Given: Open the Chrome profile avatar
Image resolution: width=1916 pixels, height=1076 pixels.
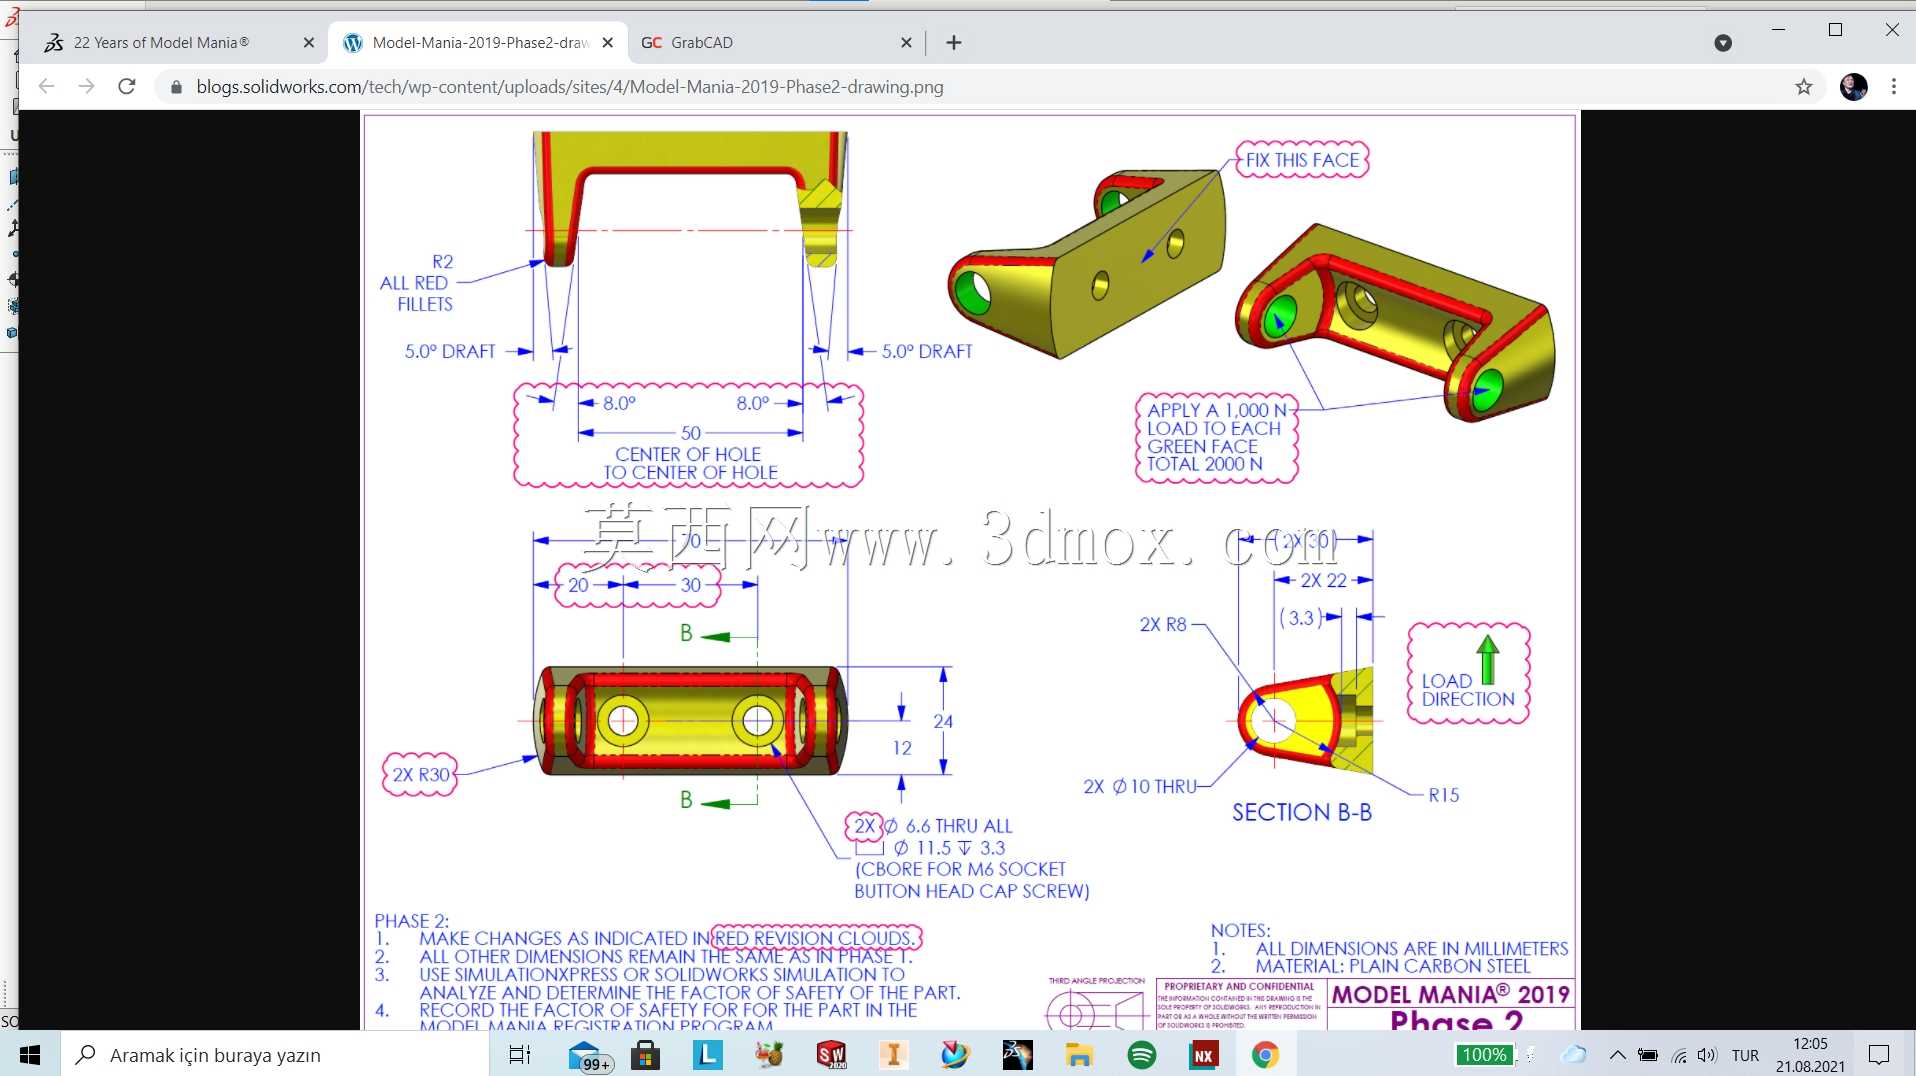Looking at the screenshot, I should 1853,87.
